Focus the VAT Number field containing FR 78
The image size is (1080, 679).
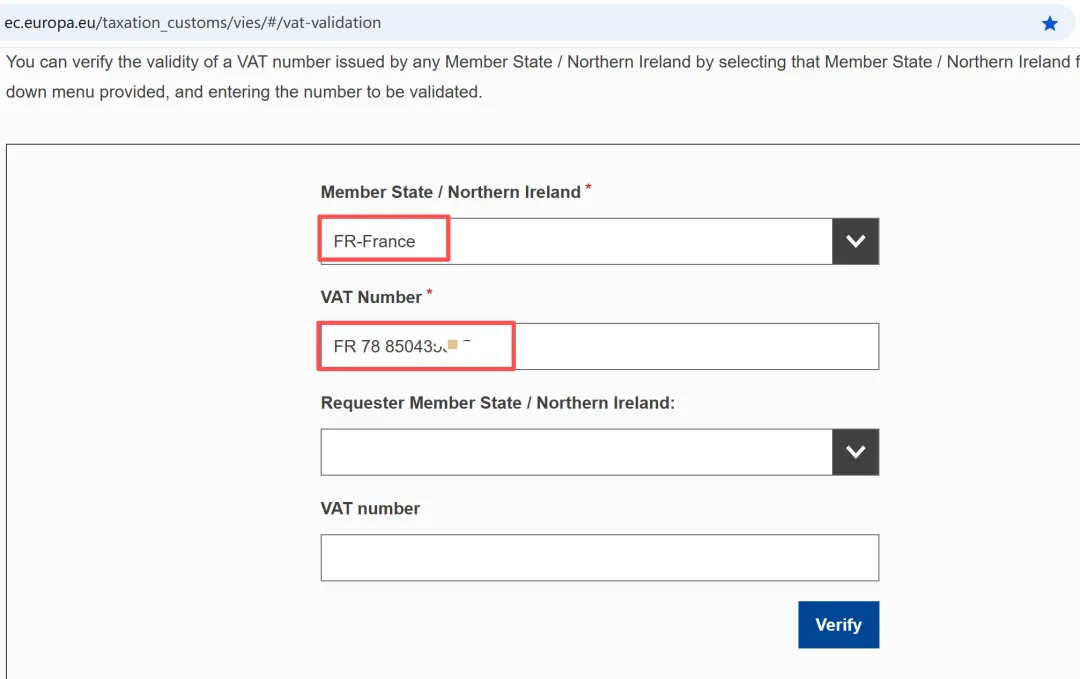[x=420, y=346]
